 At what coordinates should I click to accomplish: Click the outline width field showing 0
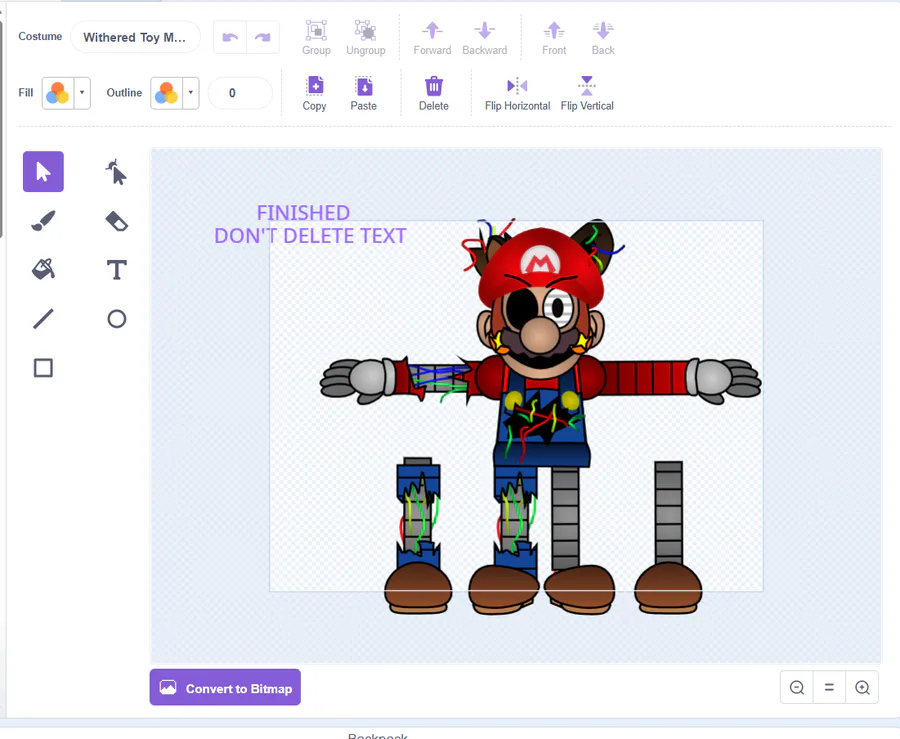click(240, 93)
